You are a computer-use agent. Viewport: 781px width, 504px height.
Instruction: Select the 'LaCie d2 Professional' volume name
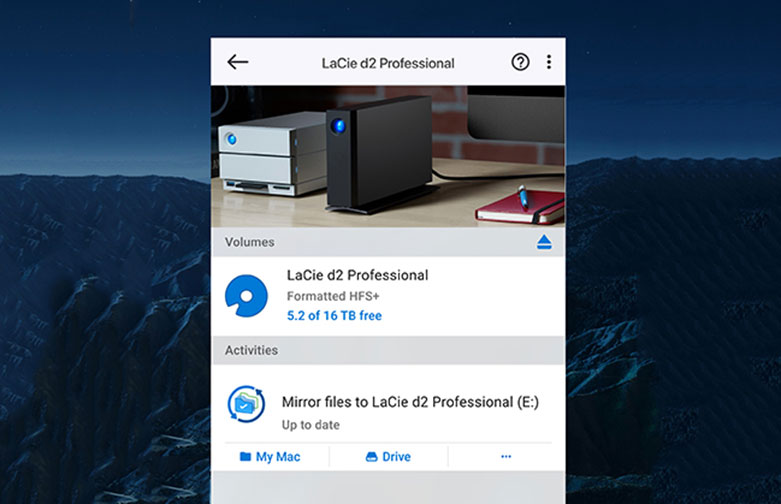(357, 275)
